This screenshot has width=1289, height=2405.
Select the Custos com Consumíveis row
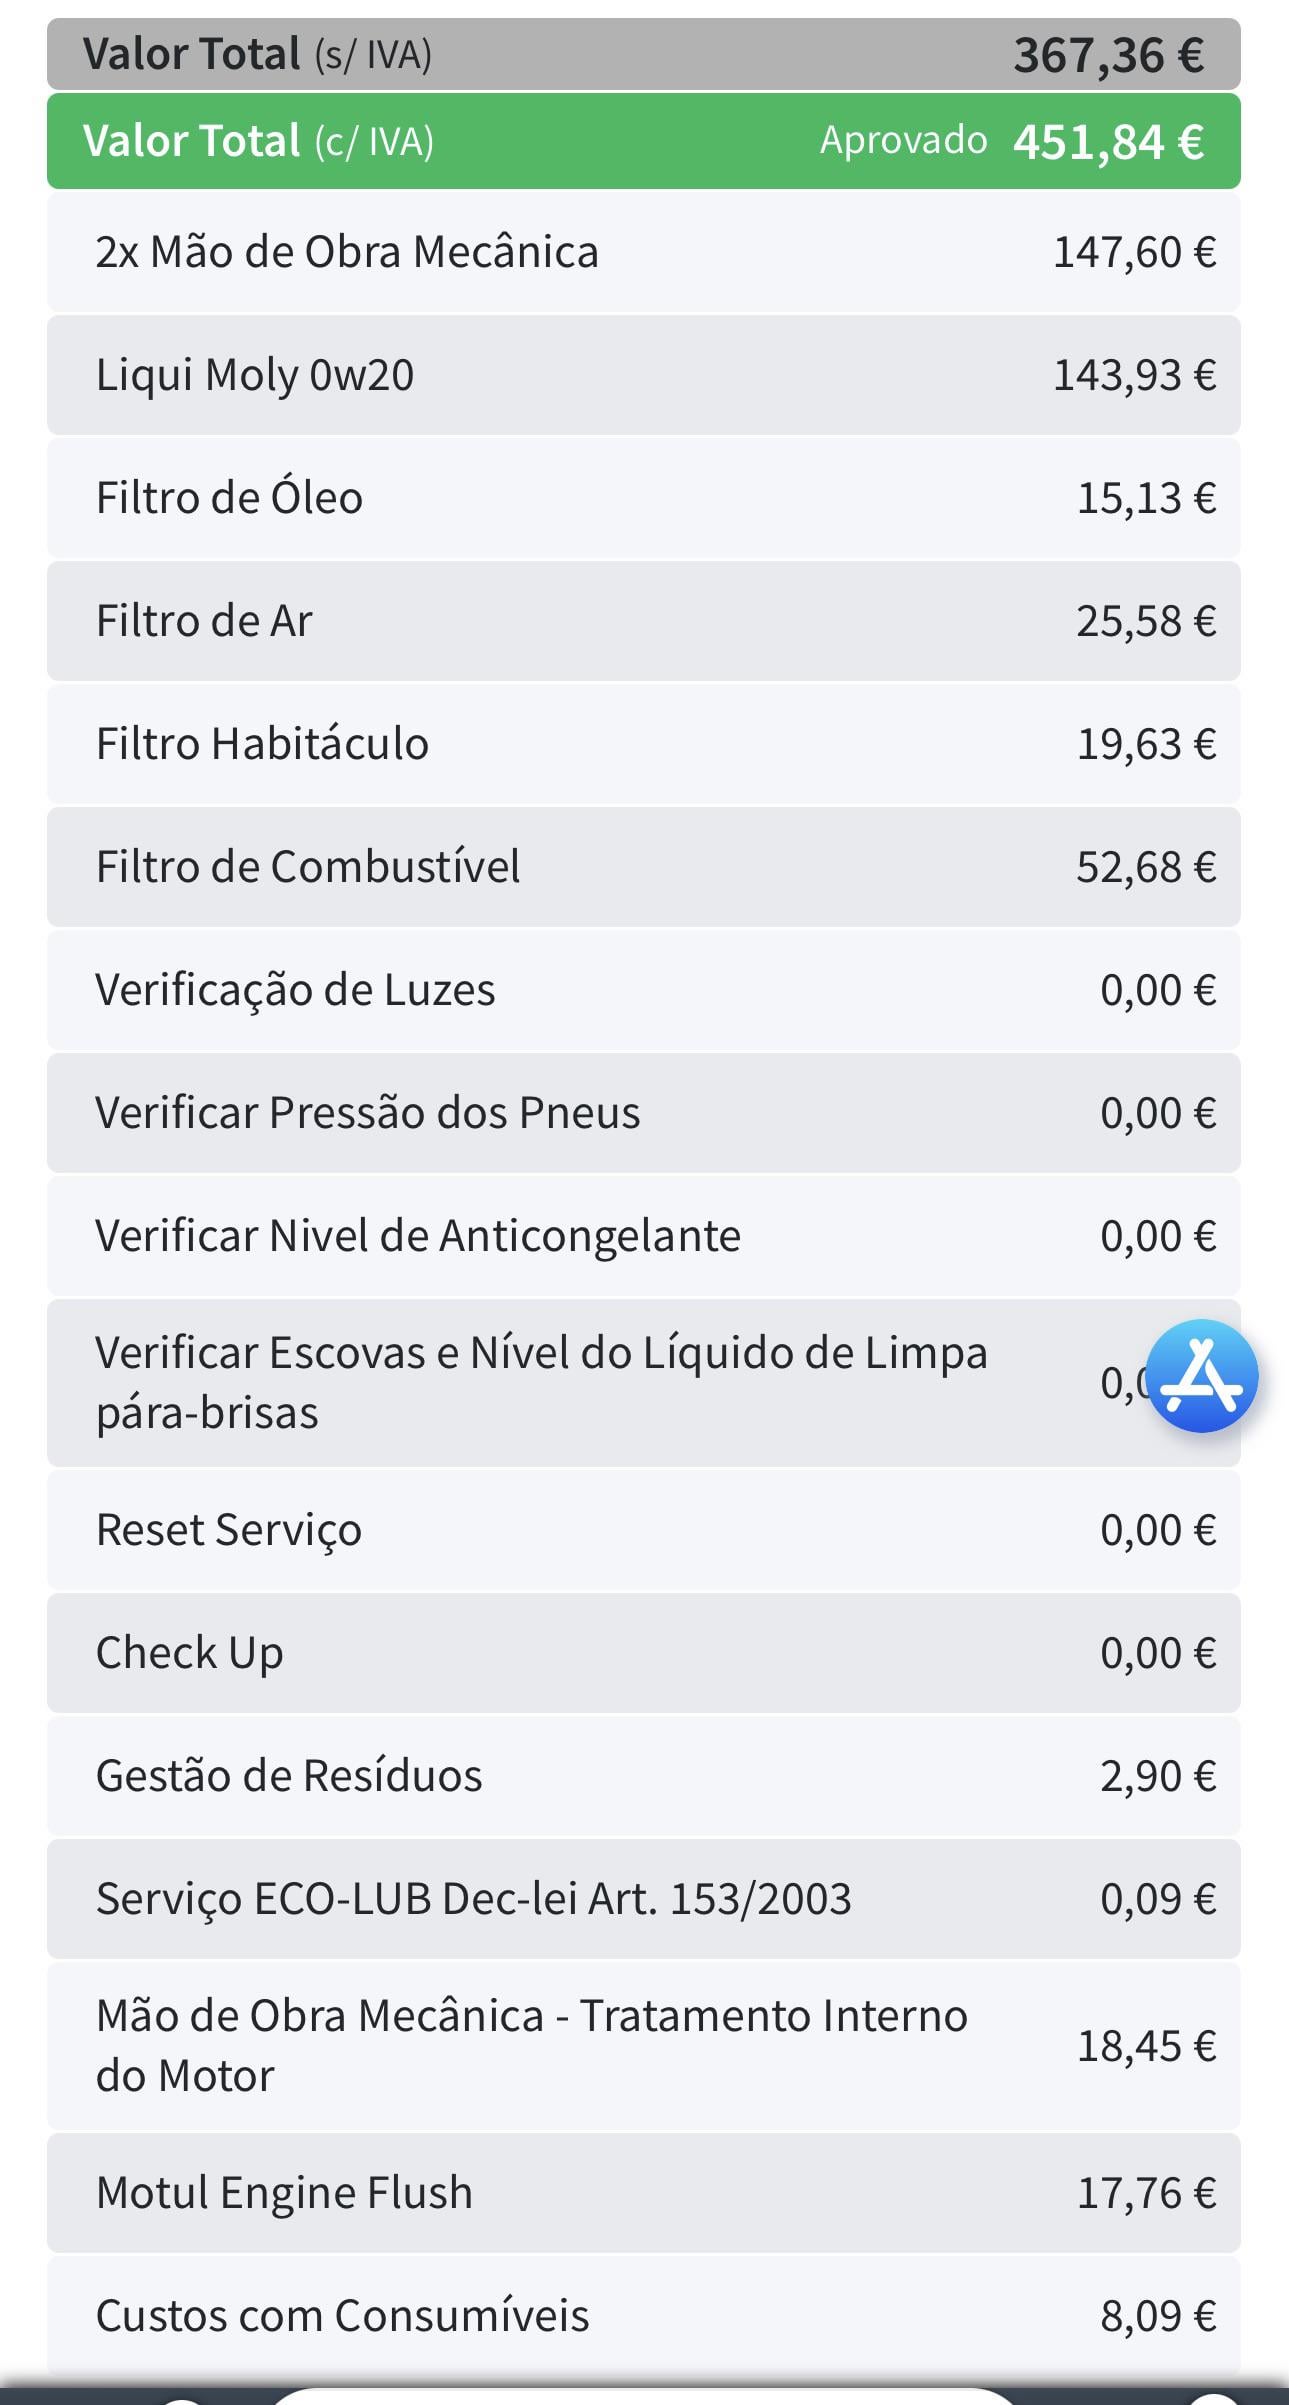click(644, 2316)
